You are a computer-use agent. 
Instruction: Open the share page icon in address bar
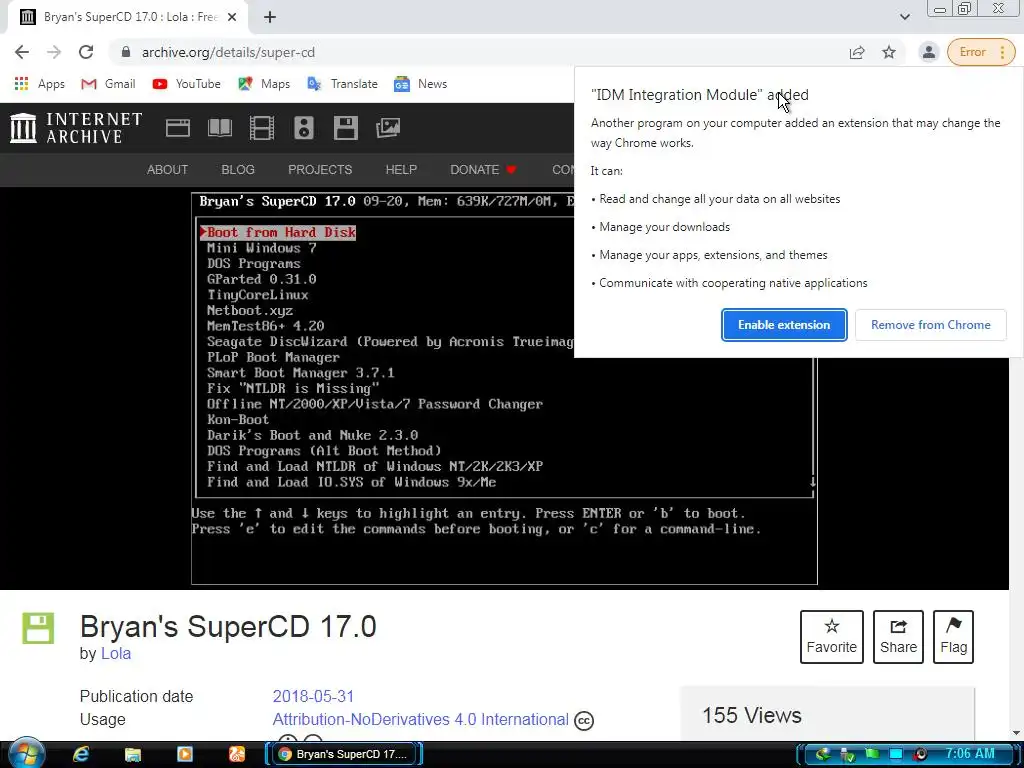(x=857, y=52)
